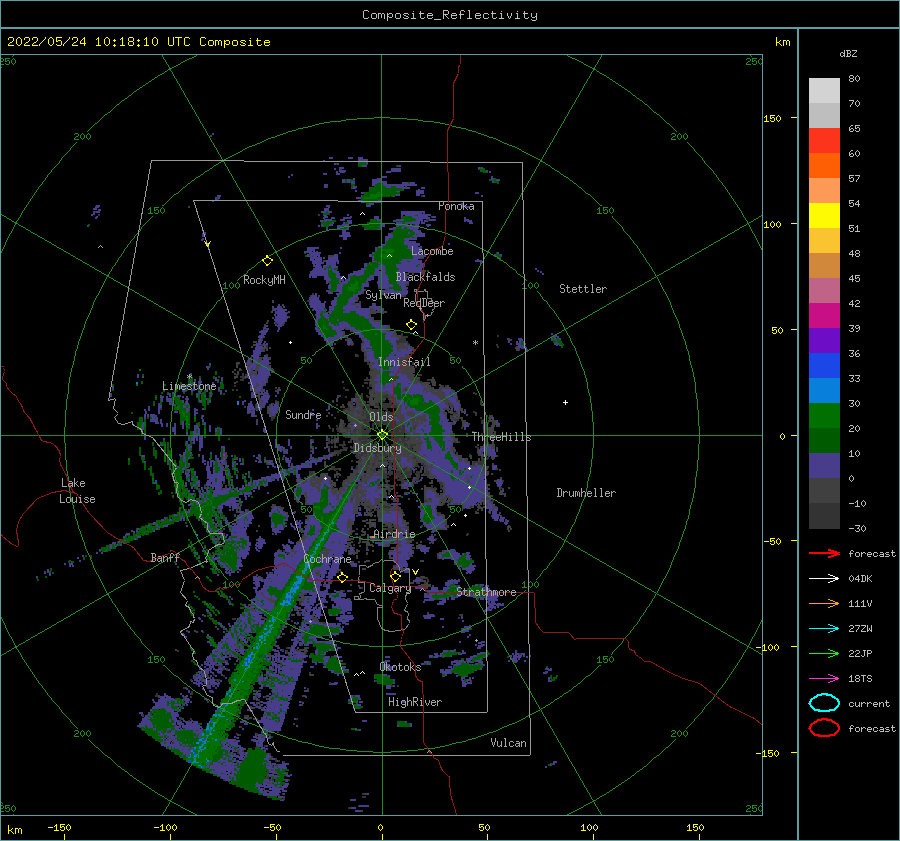Click the Vulcan town label
The height and width of the screenshot is (841, 900).
[x=508, y=743]
